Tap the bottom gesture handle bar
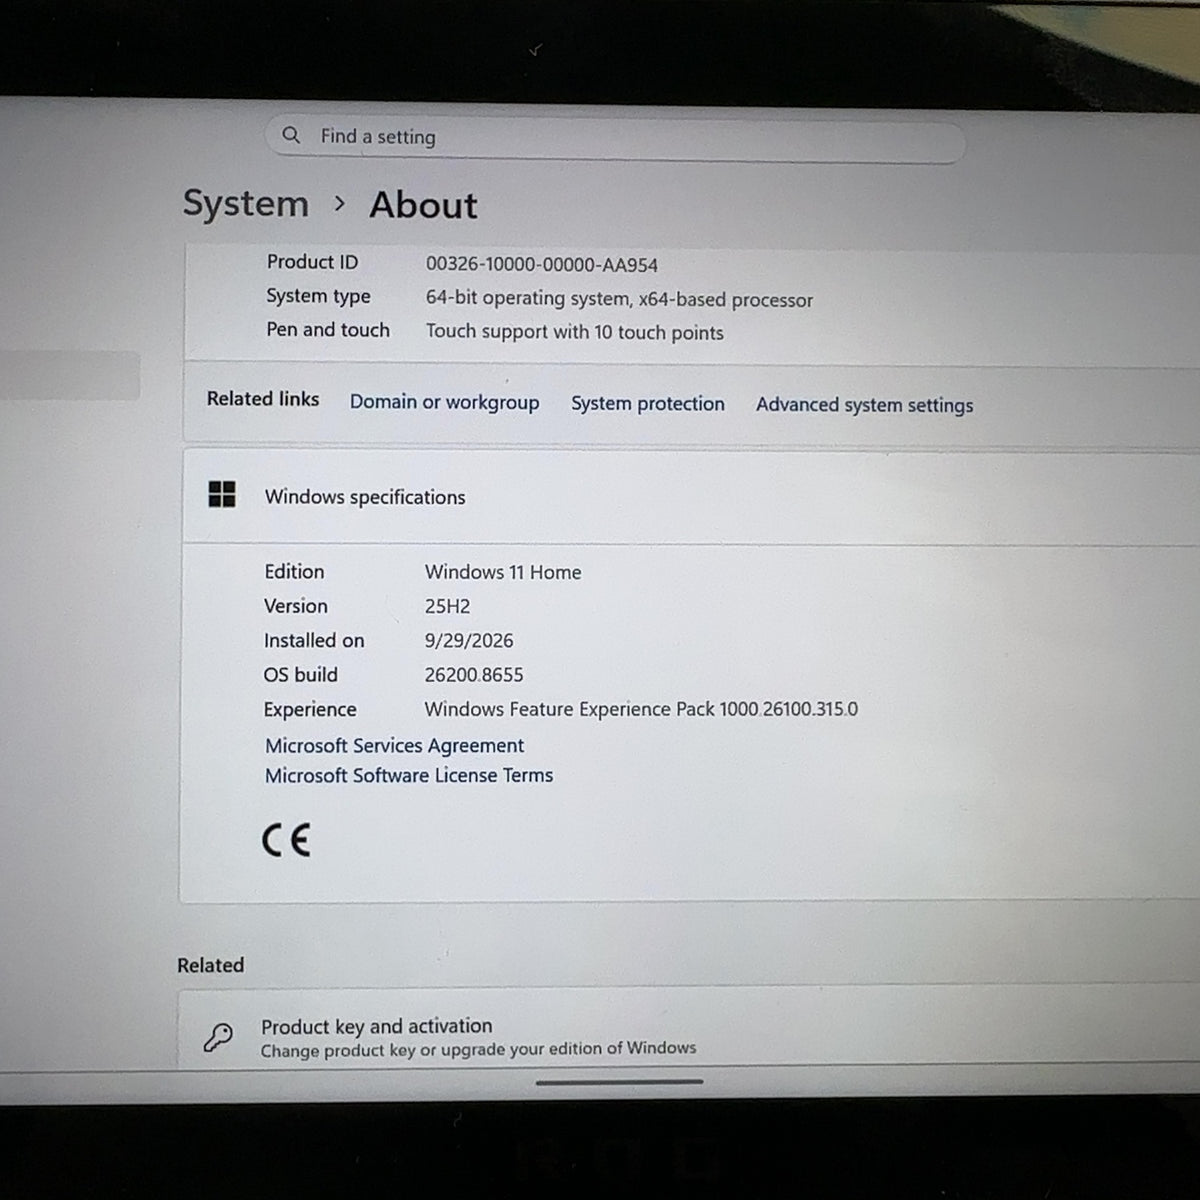This screenshot has width=1200, height=1200. coord(619,1081)
